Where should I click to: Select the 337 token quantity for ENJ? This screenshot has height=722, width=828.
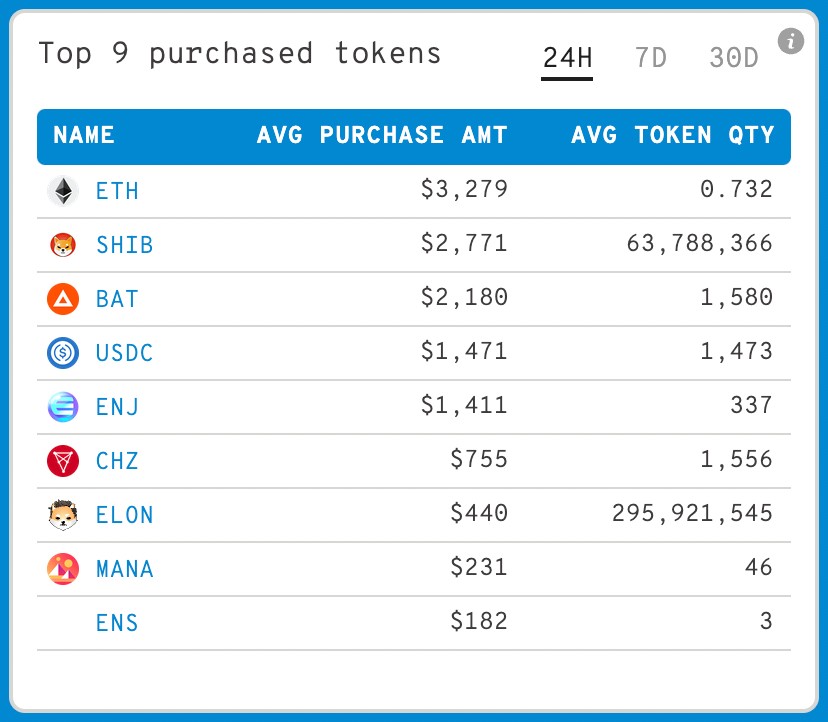[751, 405]
